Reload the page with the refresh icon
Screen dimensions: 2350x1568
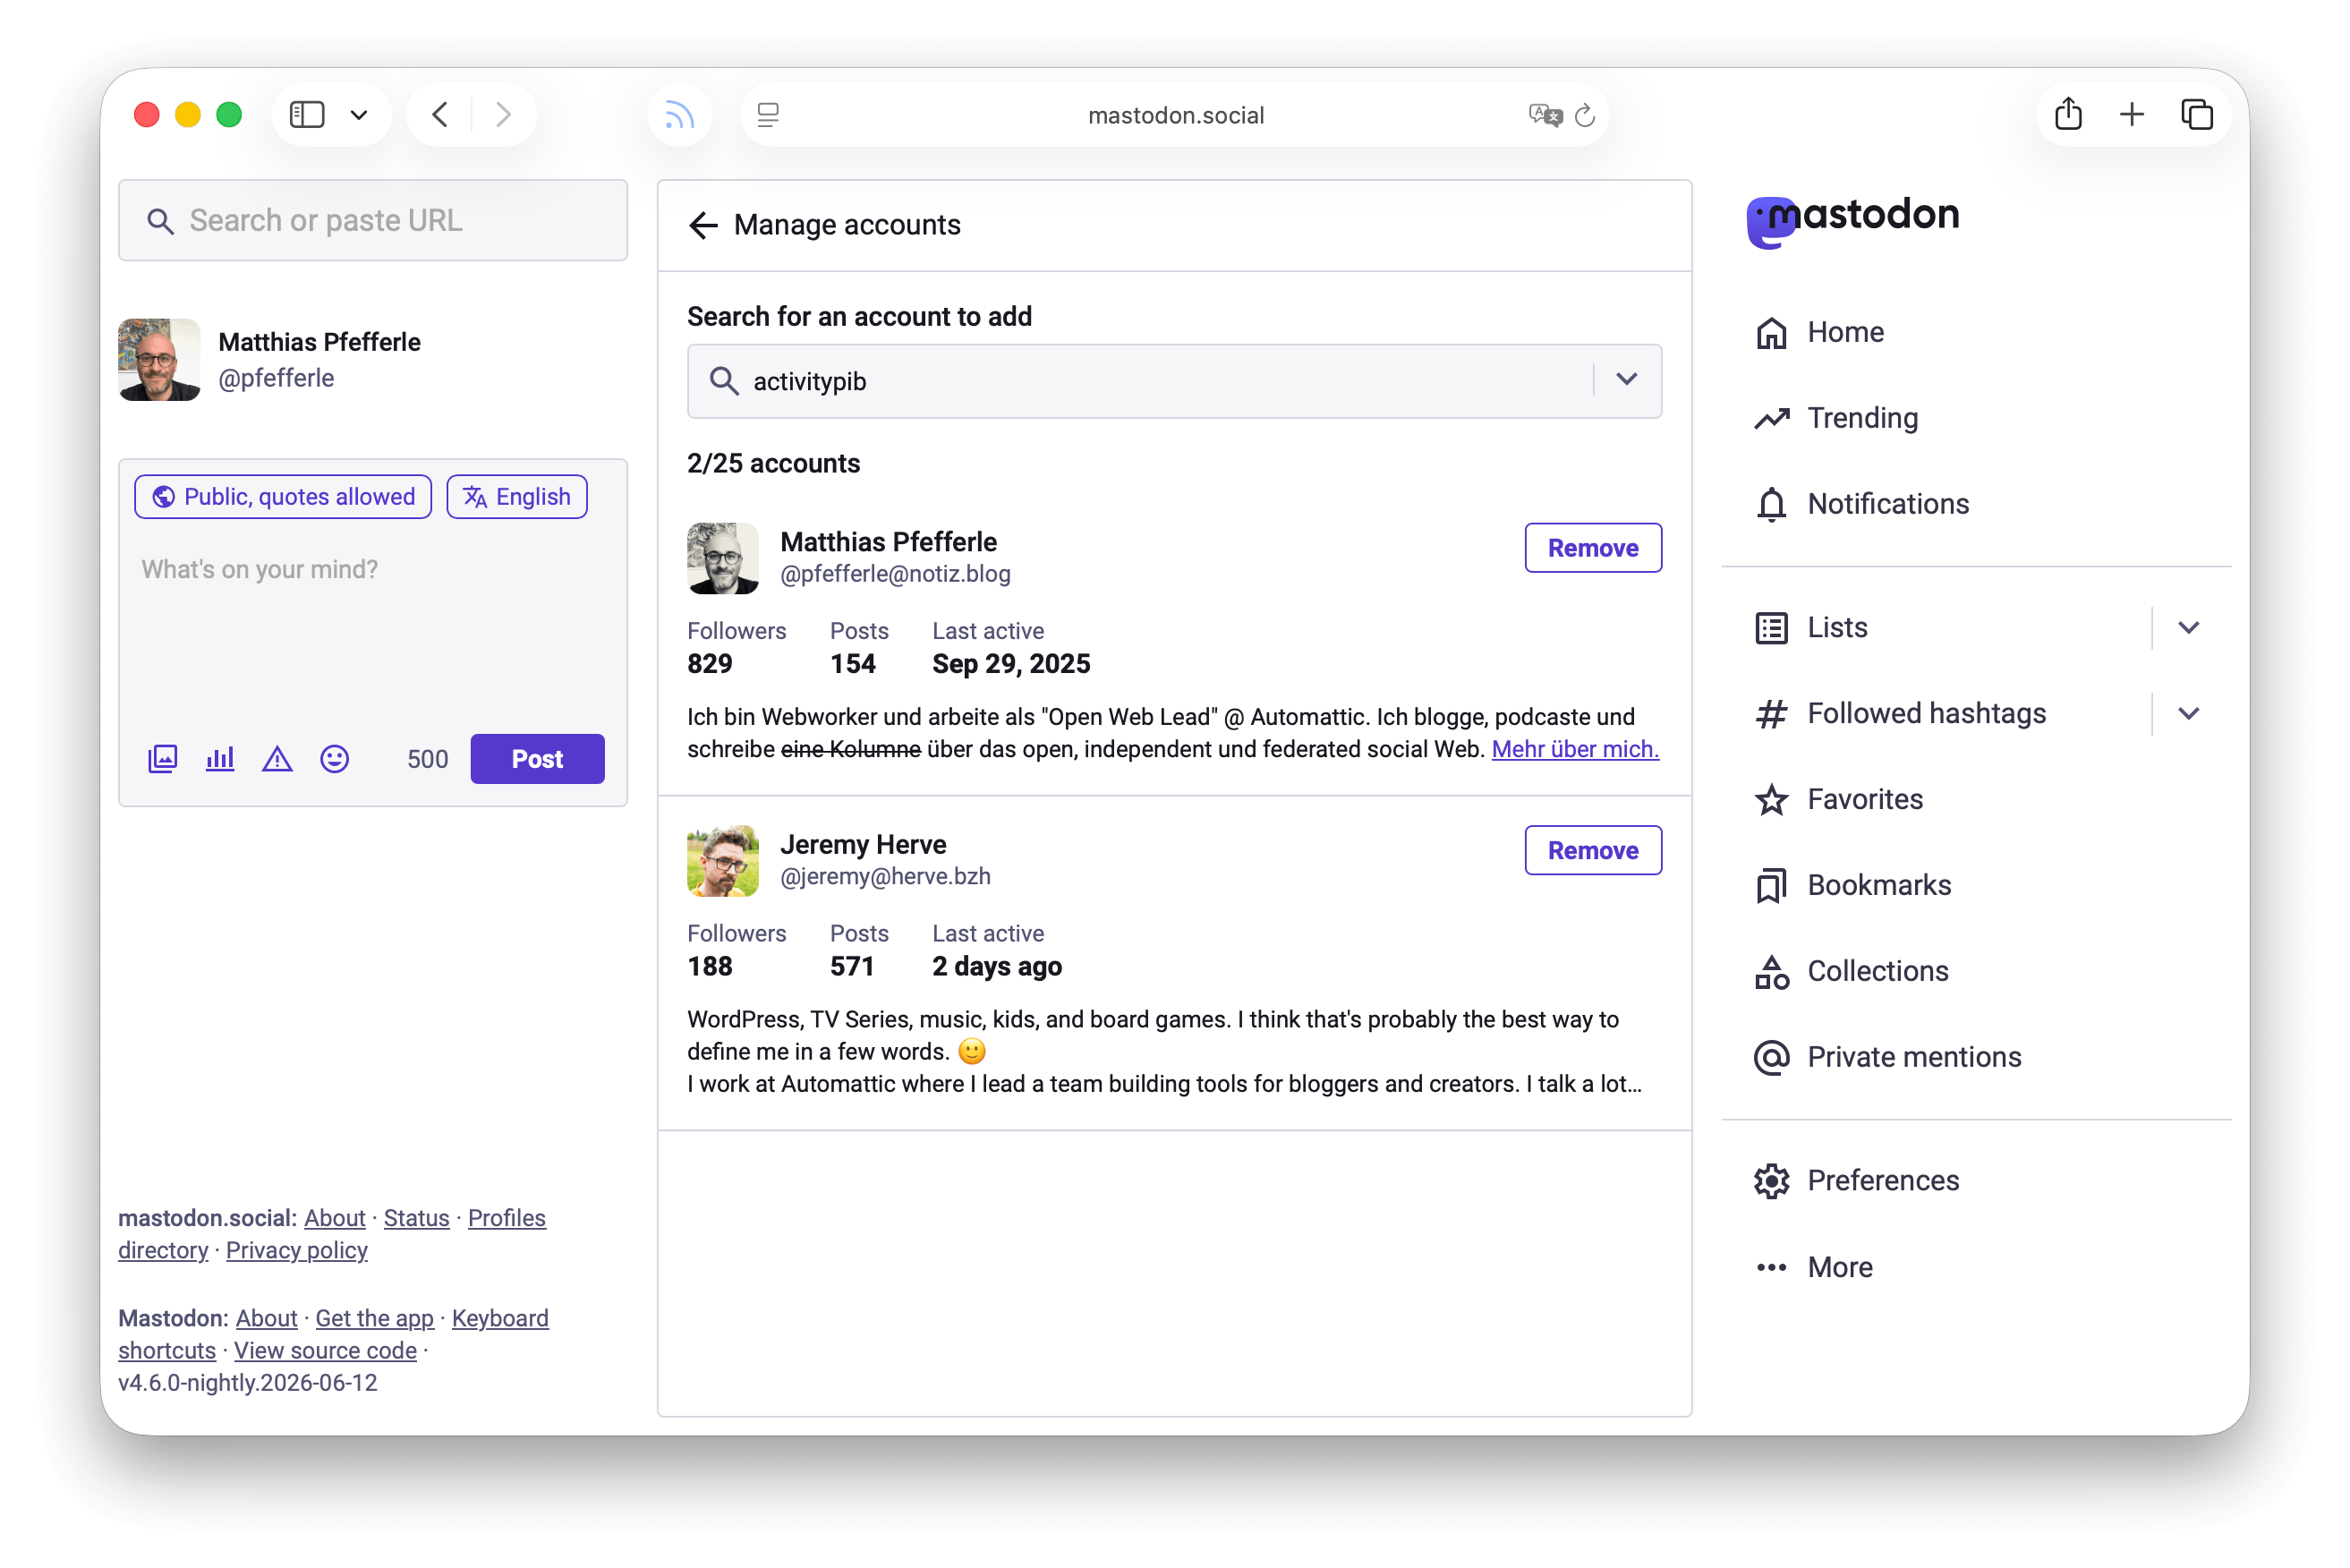(1585, 115)
